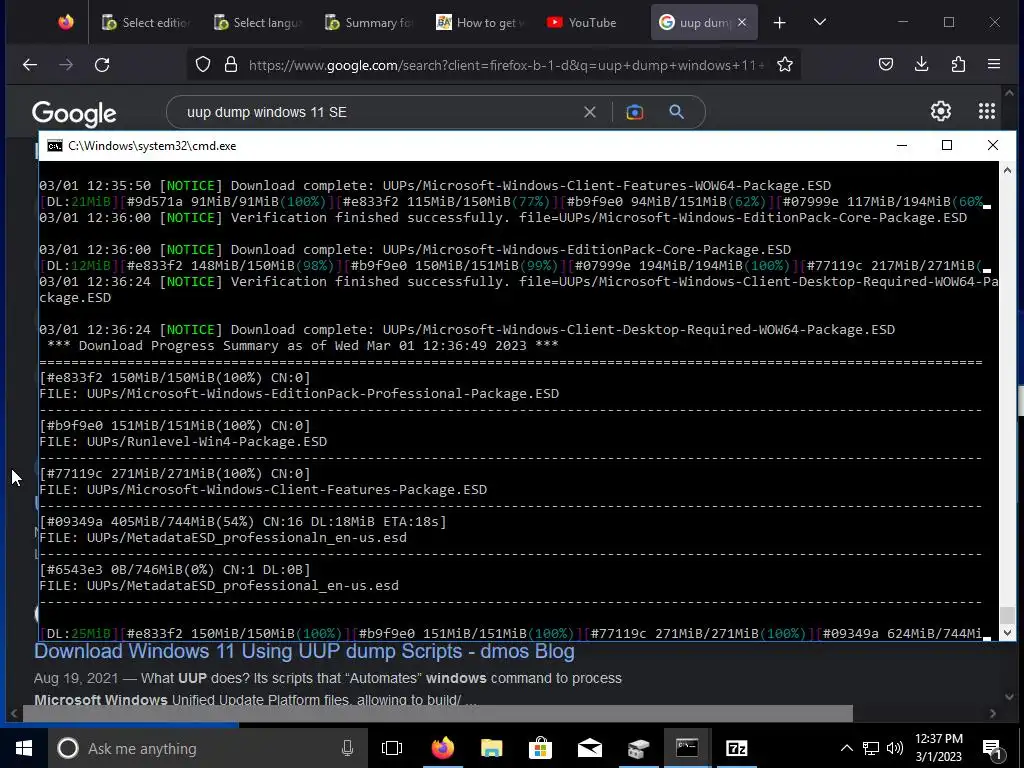View site security padlock info
Image resolution: width=1024 pixels, height=768 pixels.
pos(231,65)
